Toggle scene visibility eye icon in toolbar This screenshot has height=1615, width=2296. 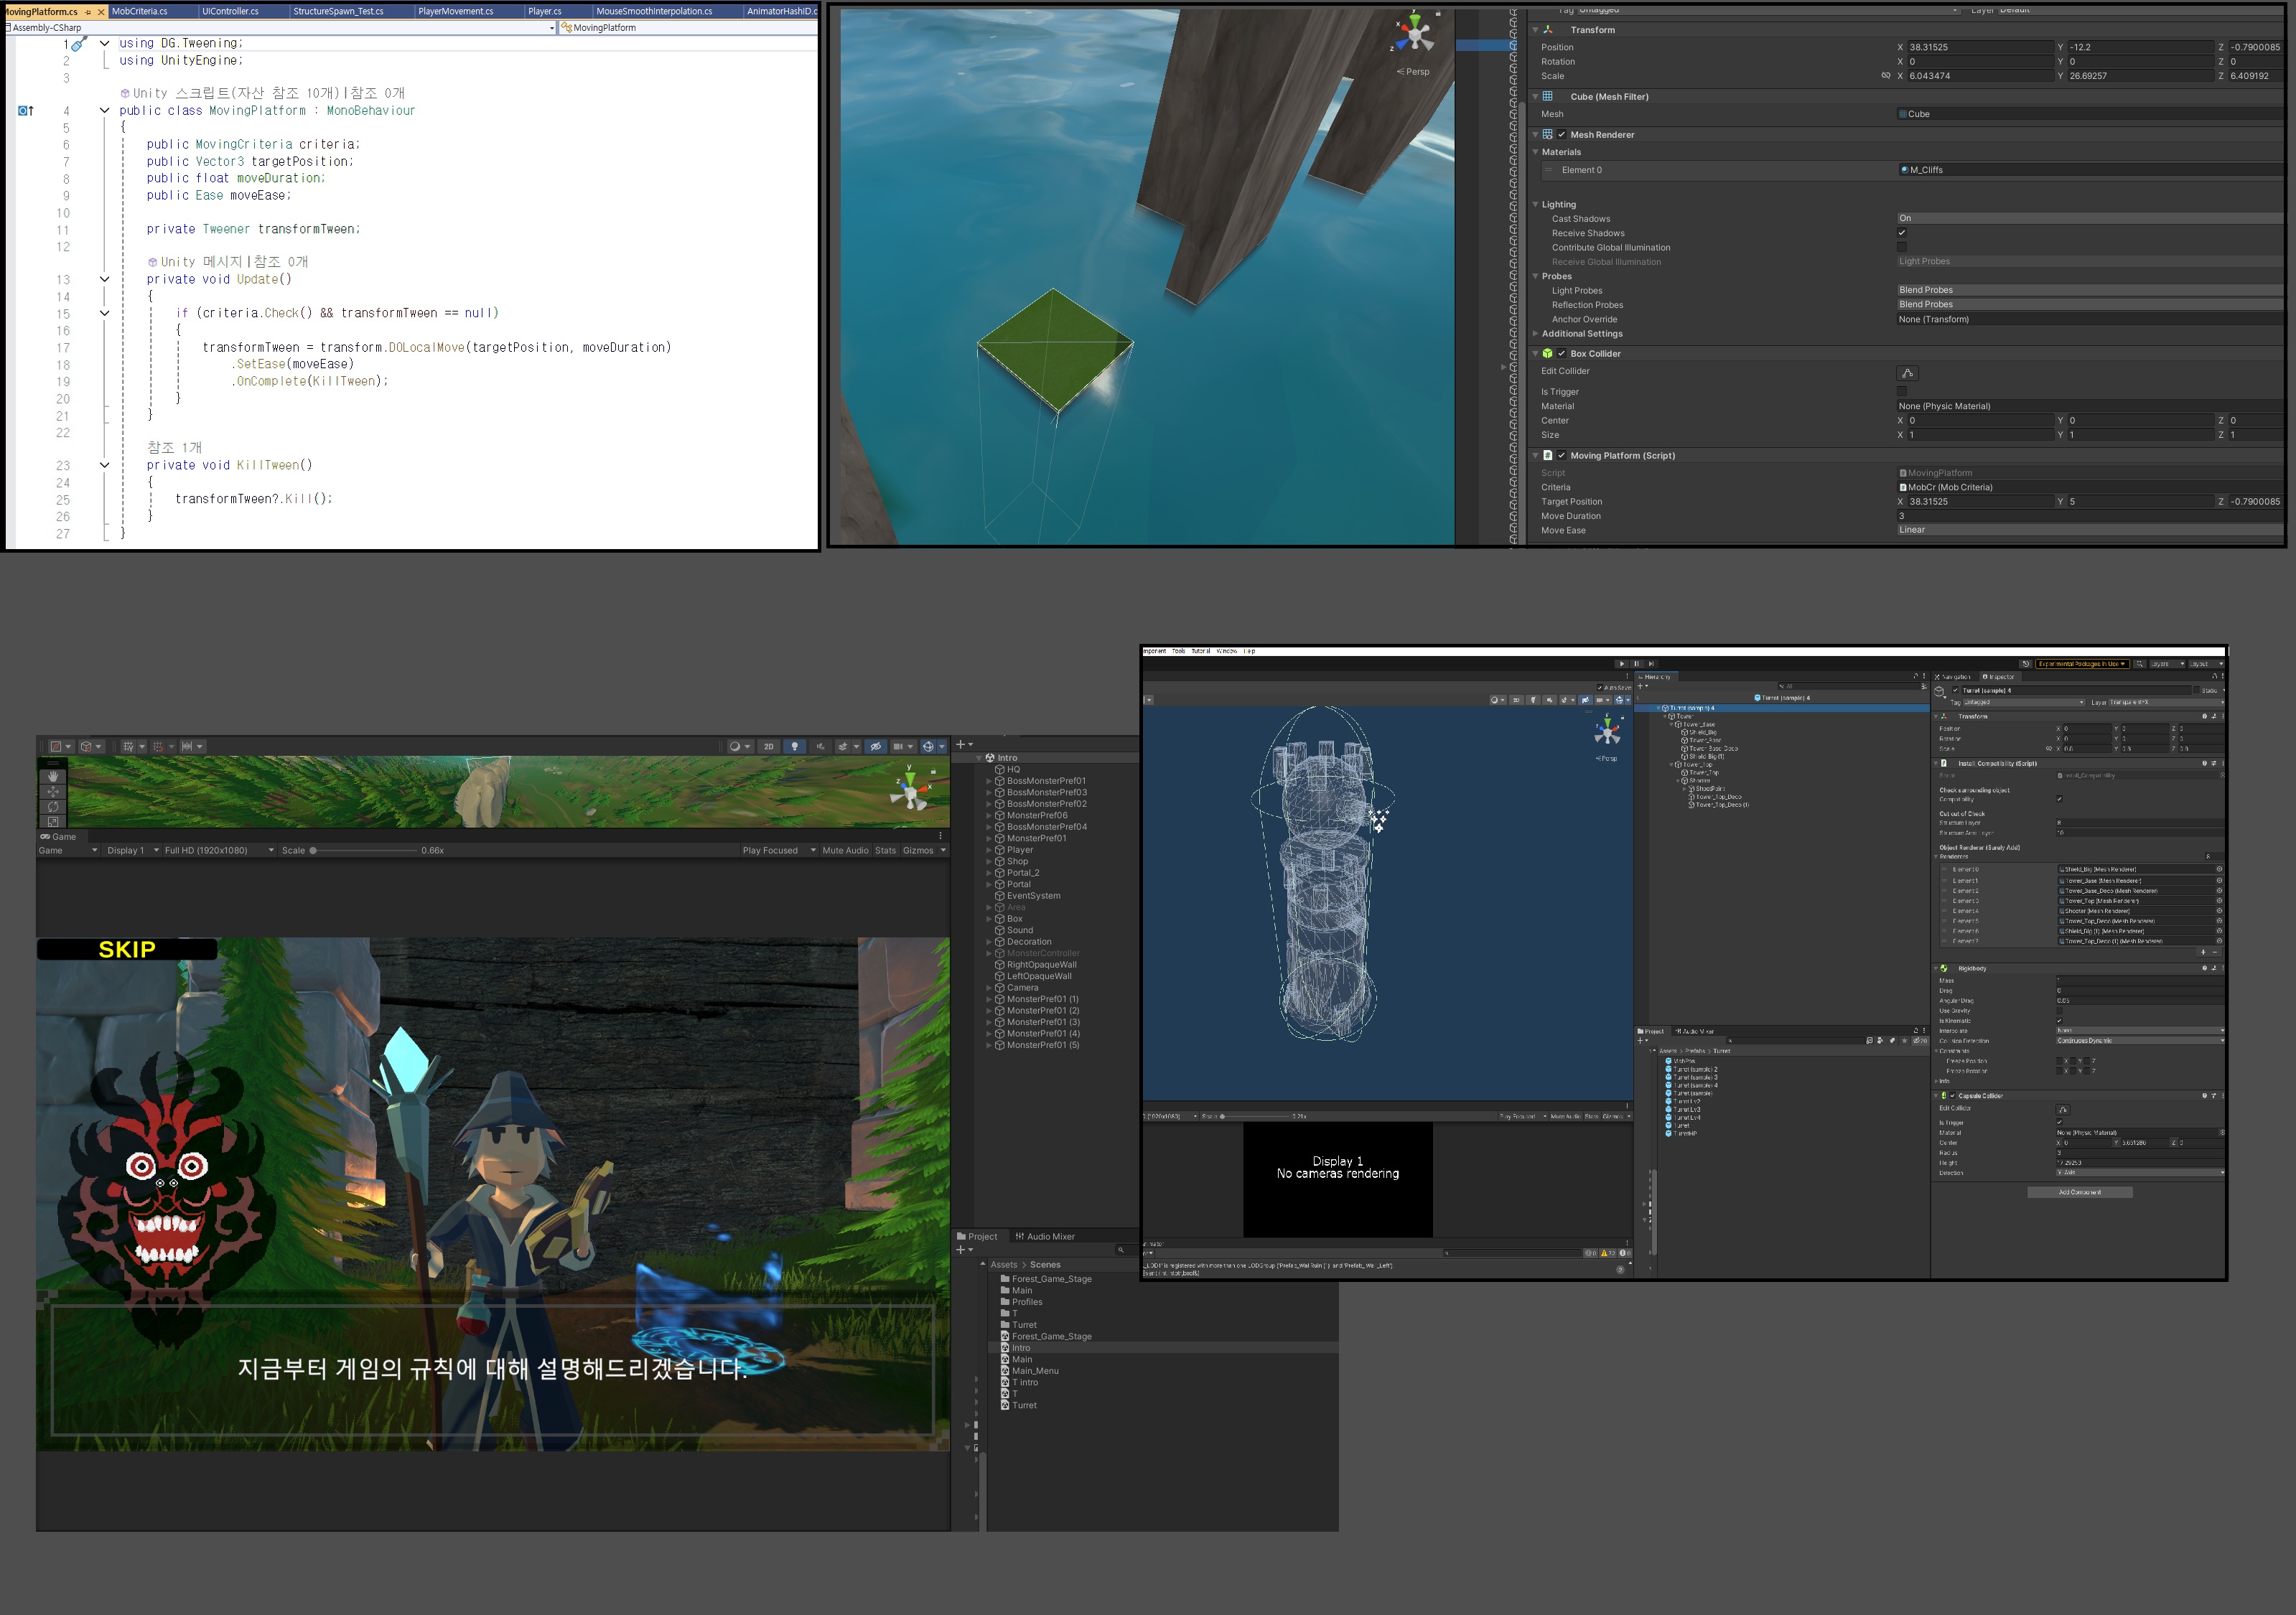875,746
